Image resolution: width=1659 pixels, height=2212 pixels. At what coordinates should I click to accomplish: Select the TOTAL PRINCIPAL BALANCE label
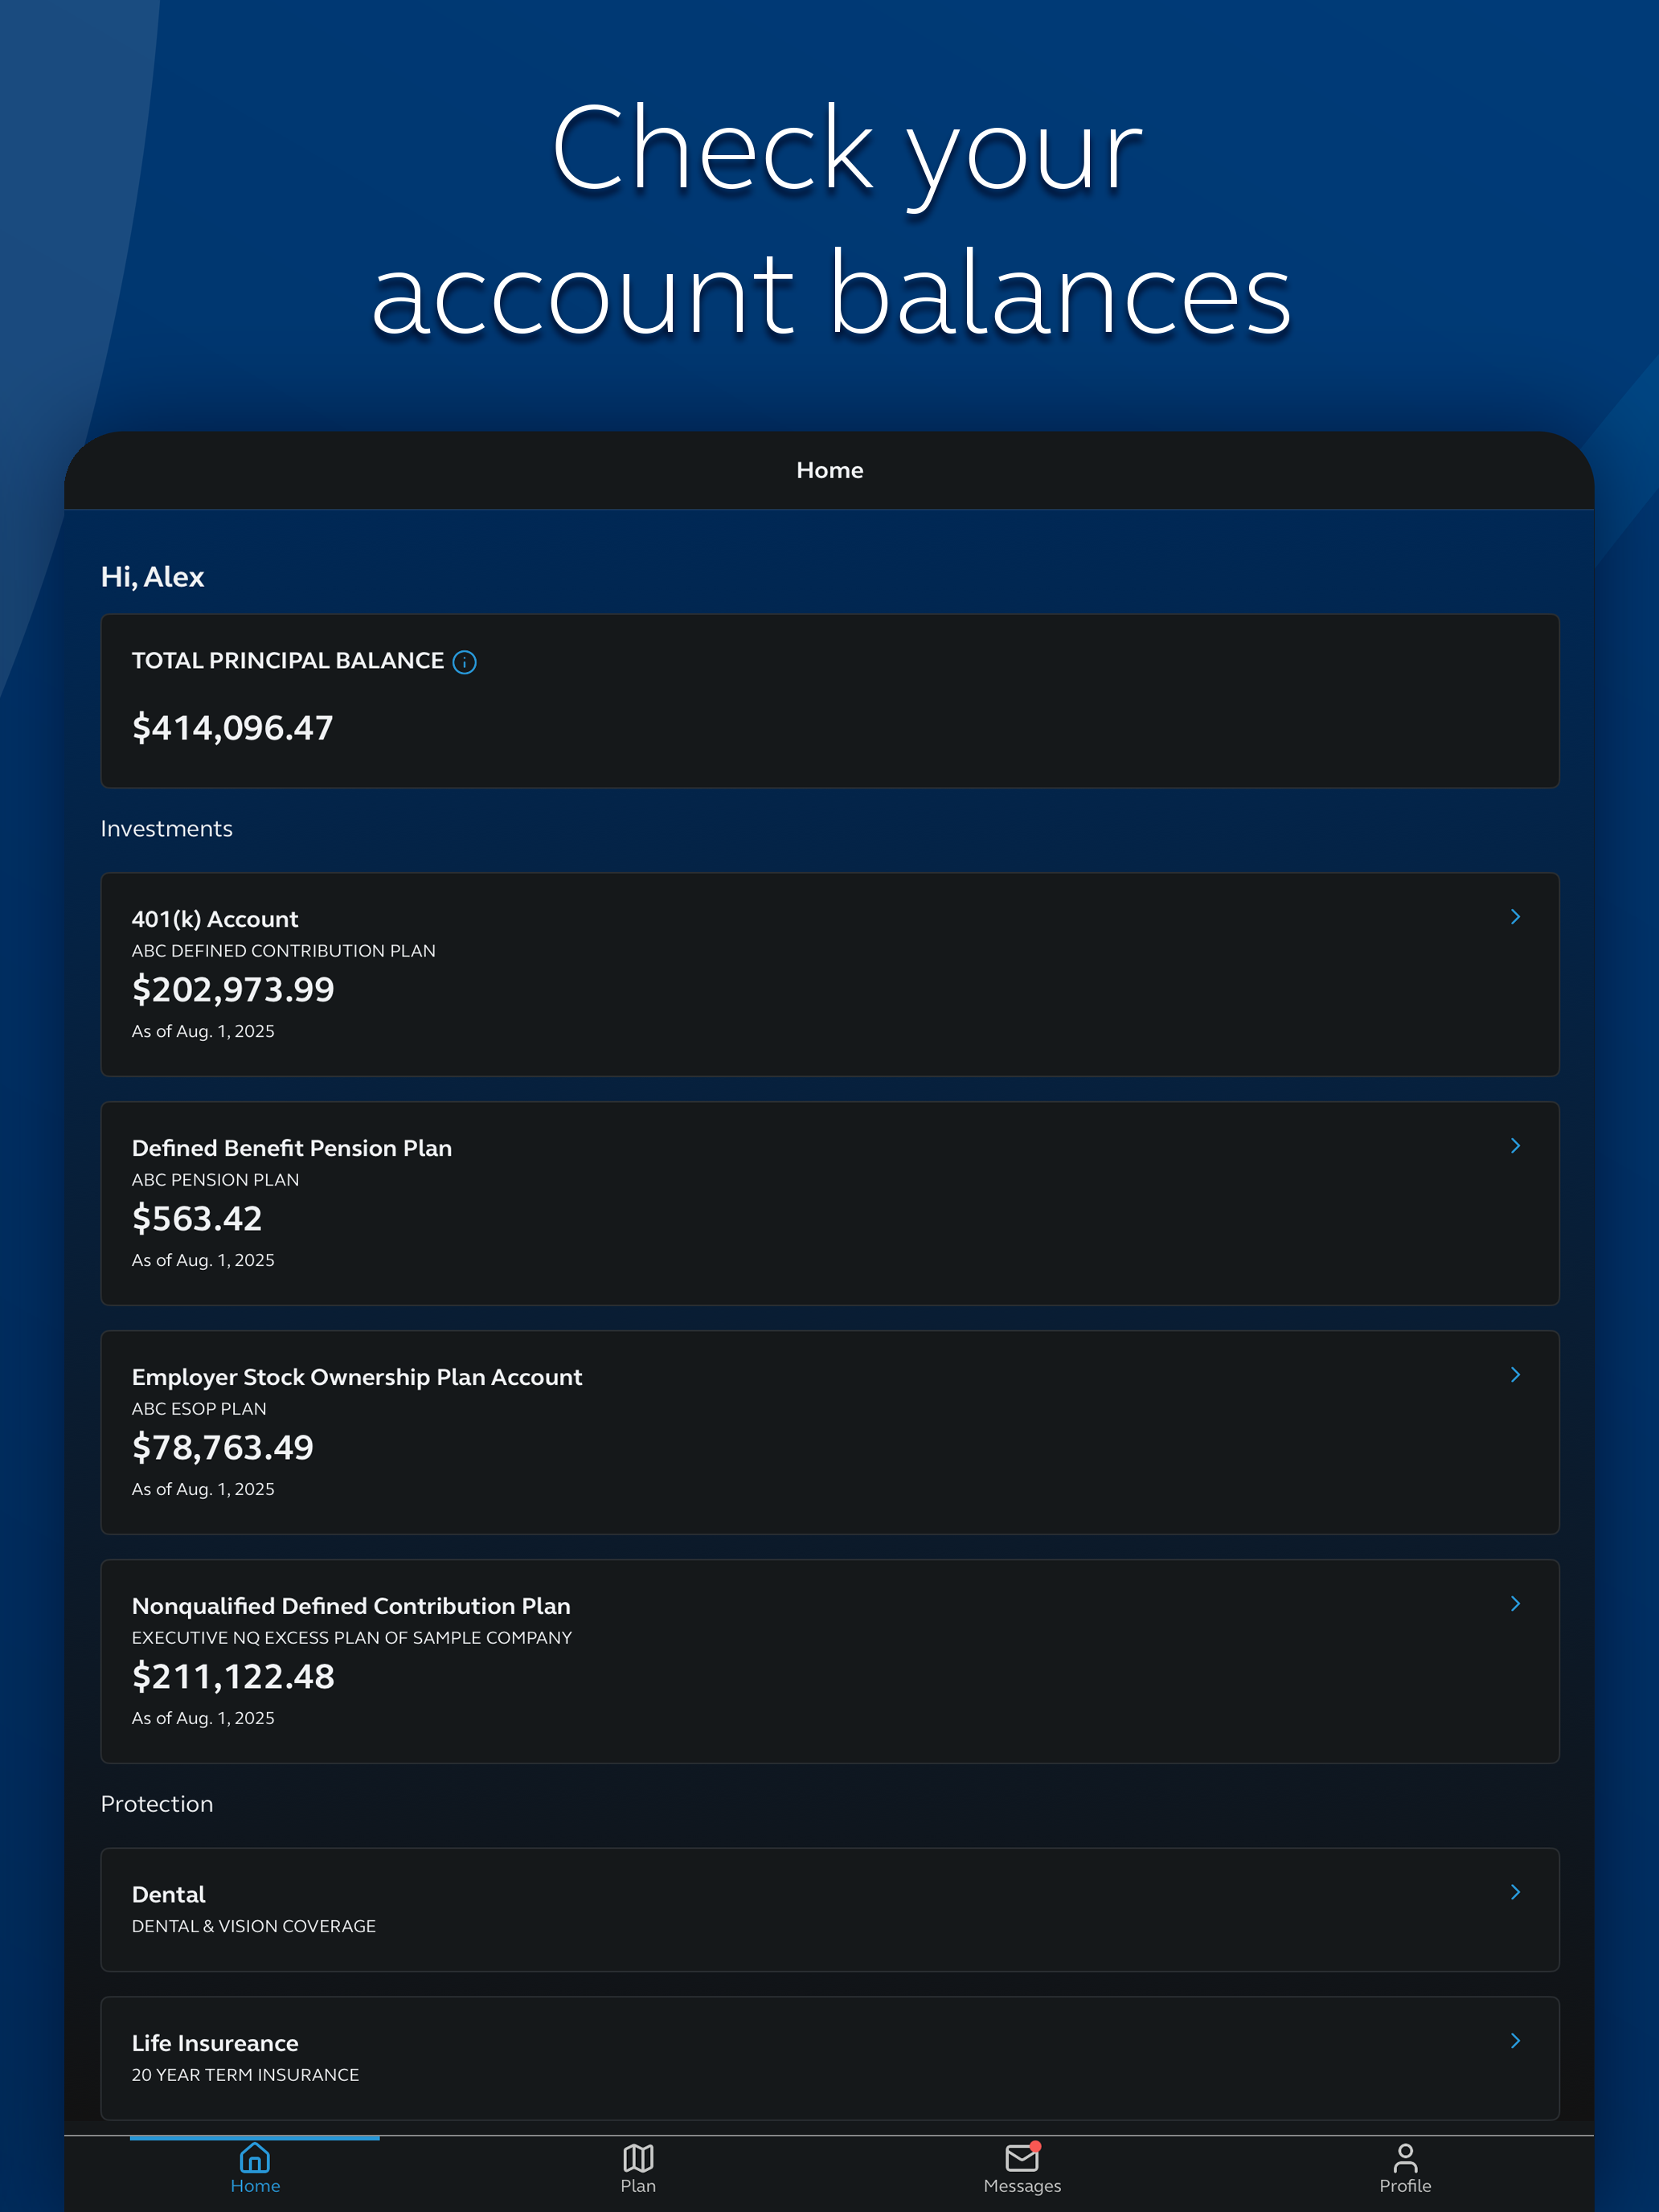(x=288, y=661)
